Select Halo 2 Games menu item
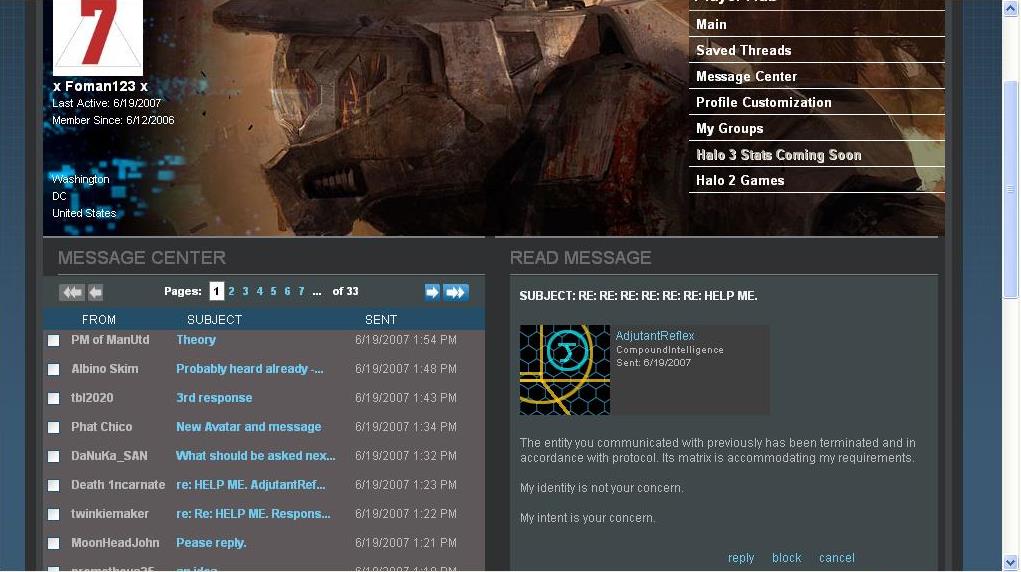Image resolution: width=1021 pixels, height=572 pixels. [740, 180]
